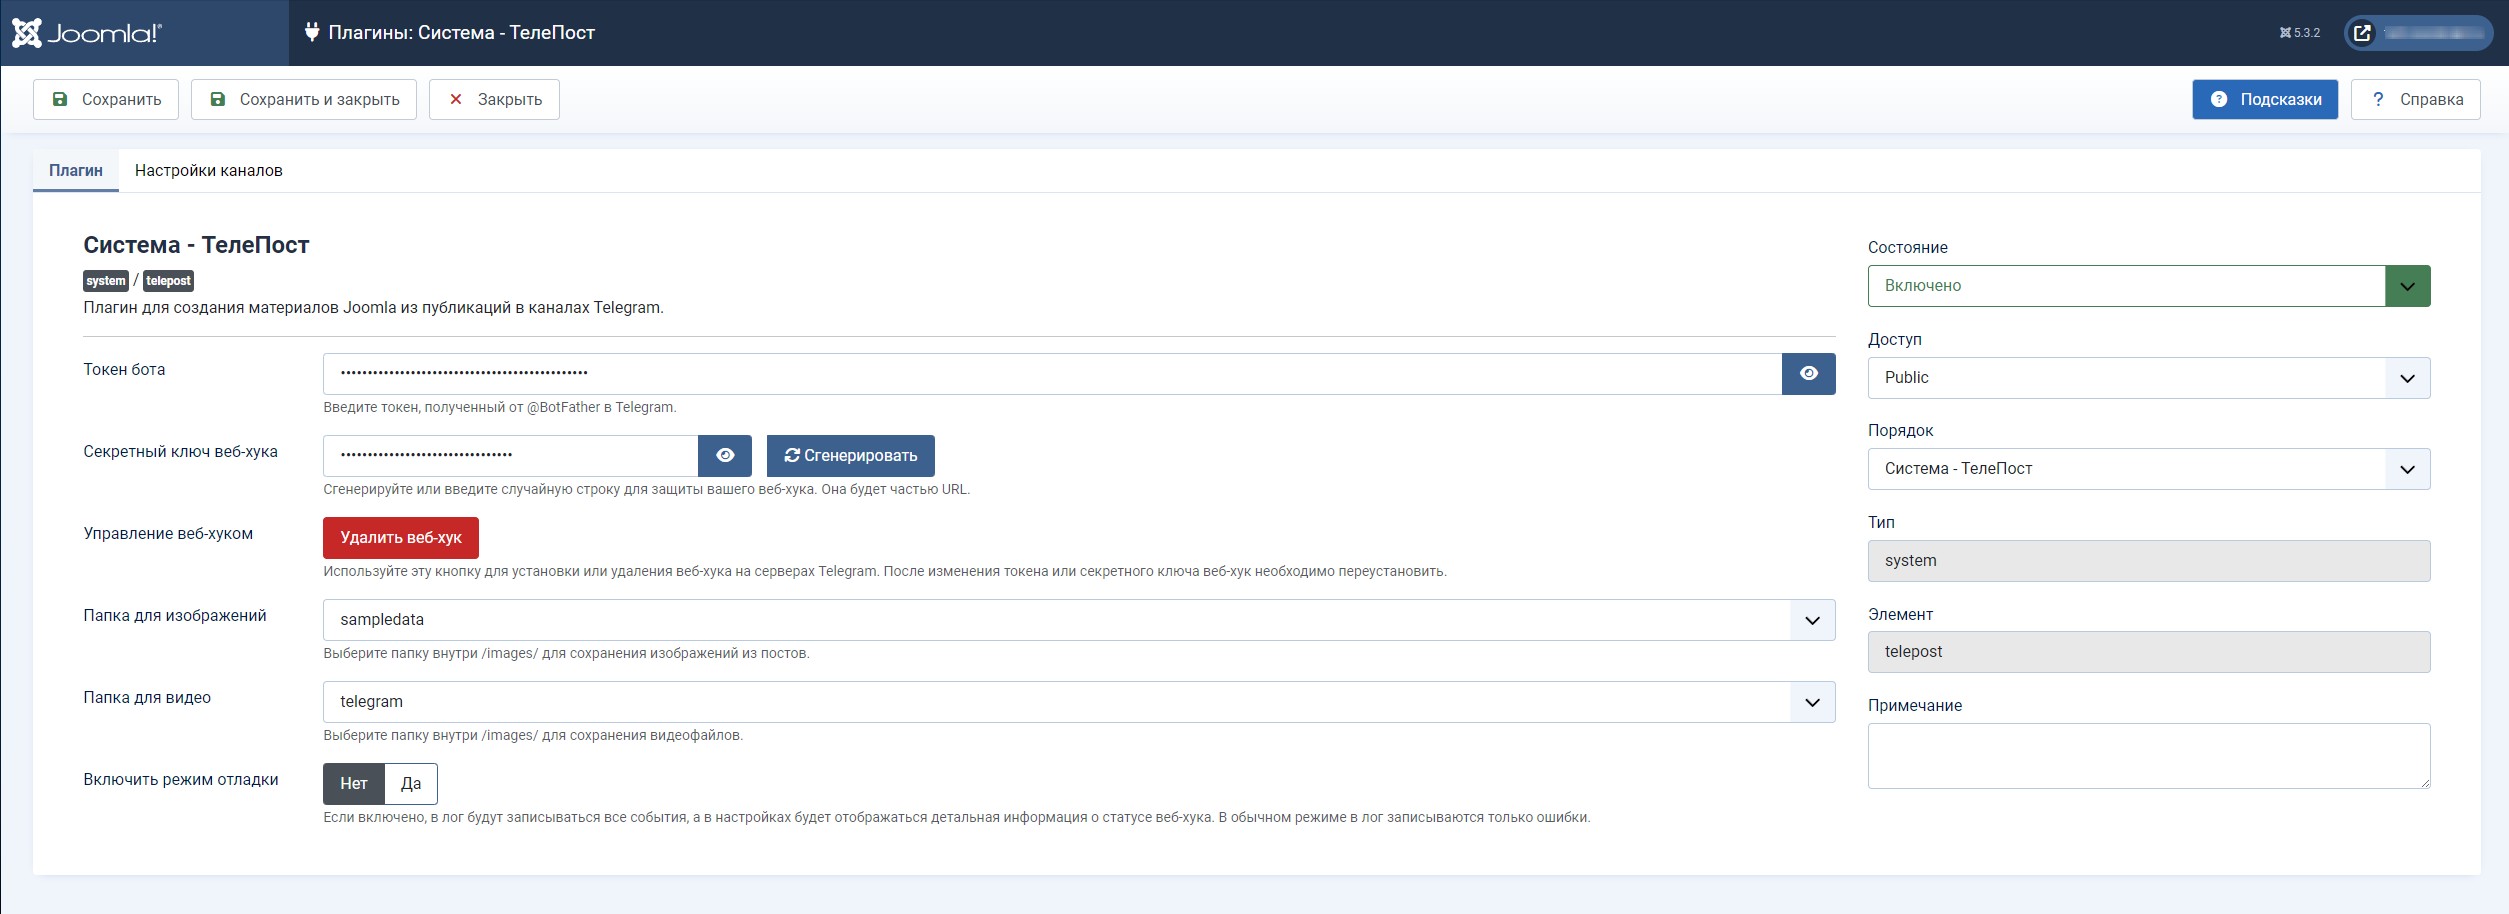Switch to the Настройки каналов tab
The image size is (2509, 914).
point(209,171)
